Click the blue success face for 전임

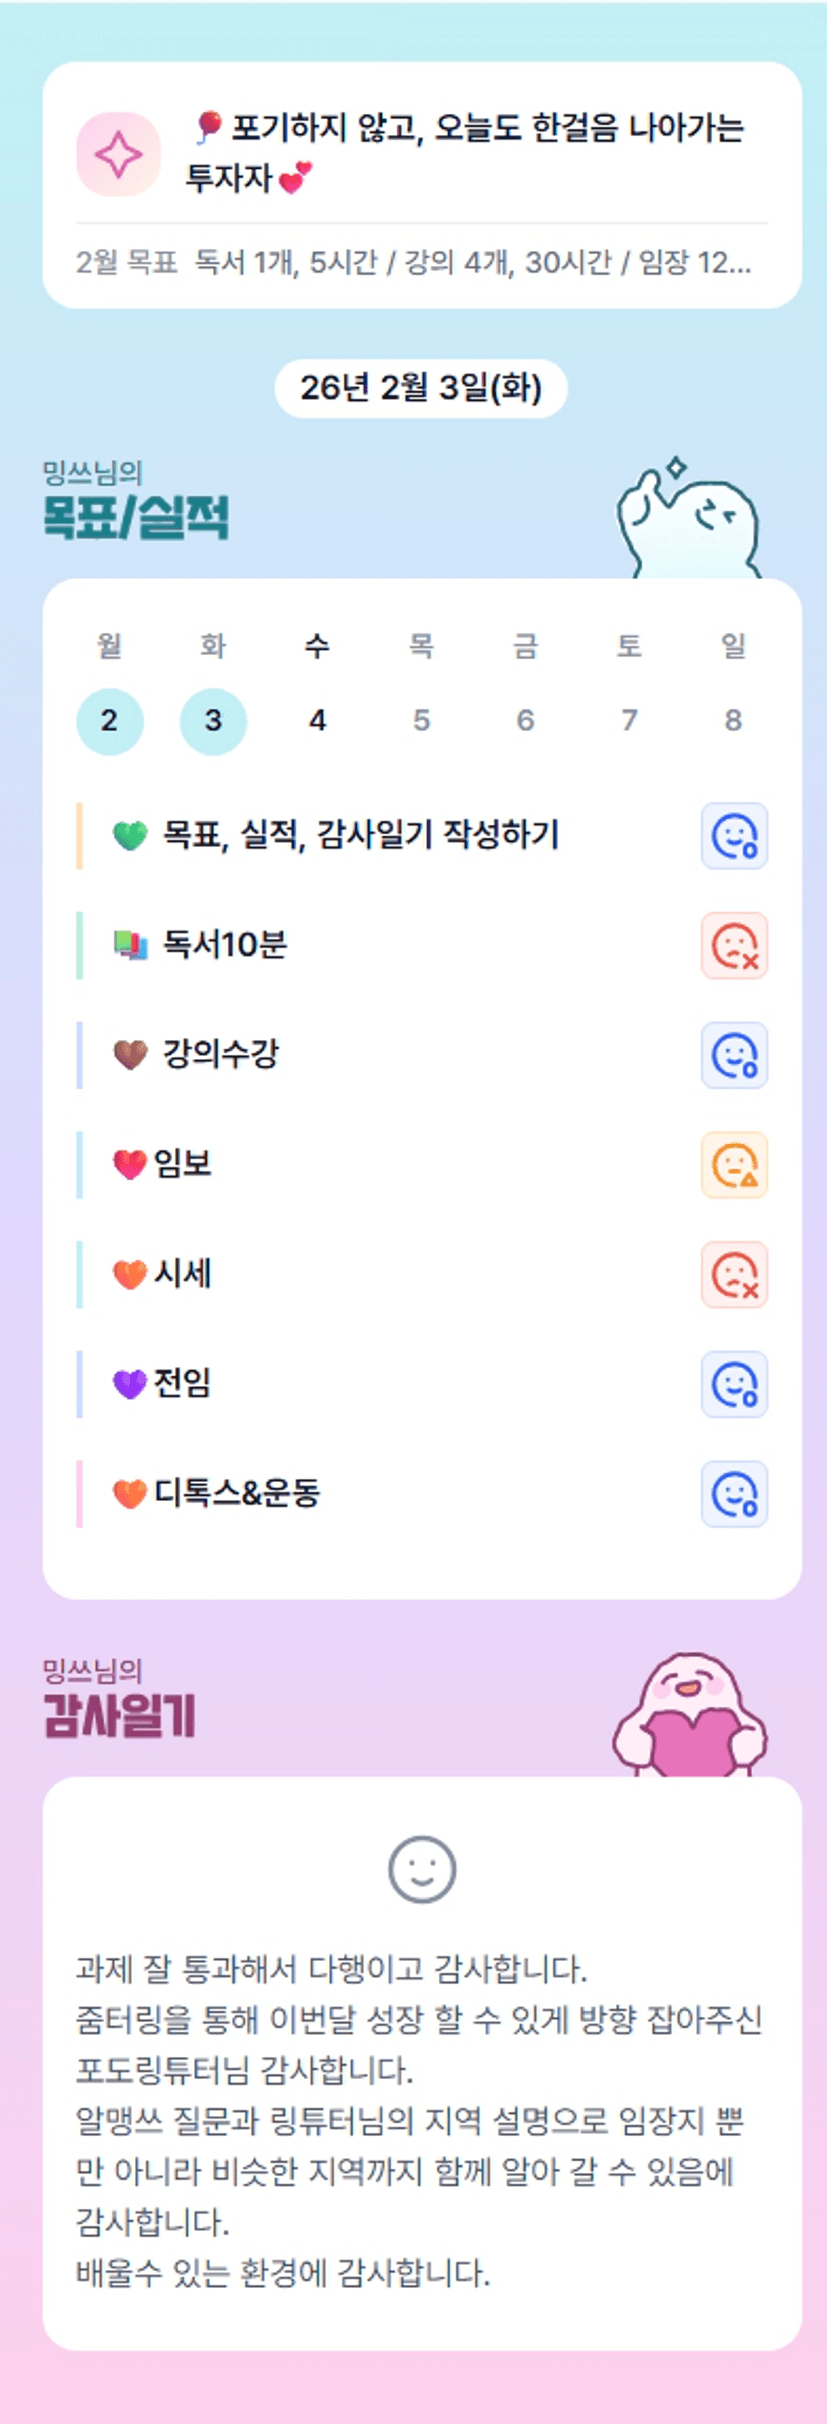tap(734, 1385)
